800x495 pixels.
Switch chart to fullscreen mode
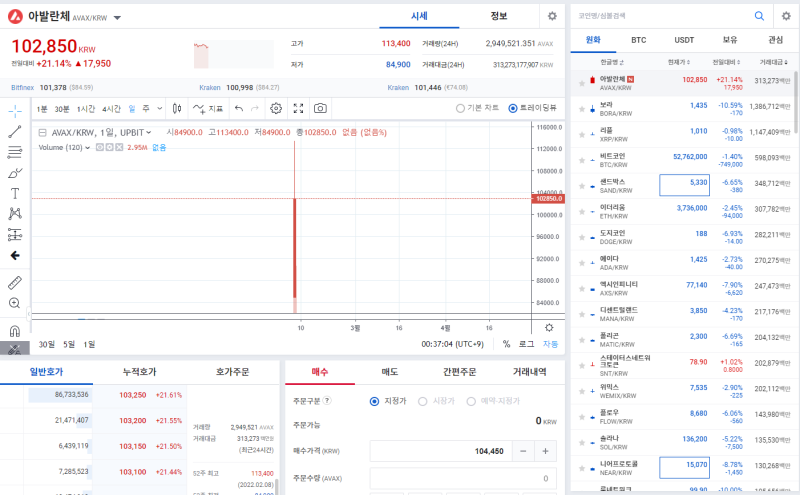(298, 108)
